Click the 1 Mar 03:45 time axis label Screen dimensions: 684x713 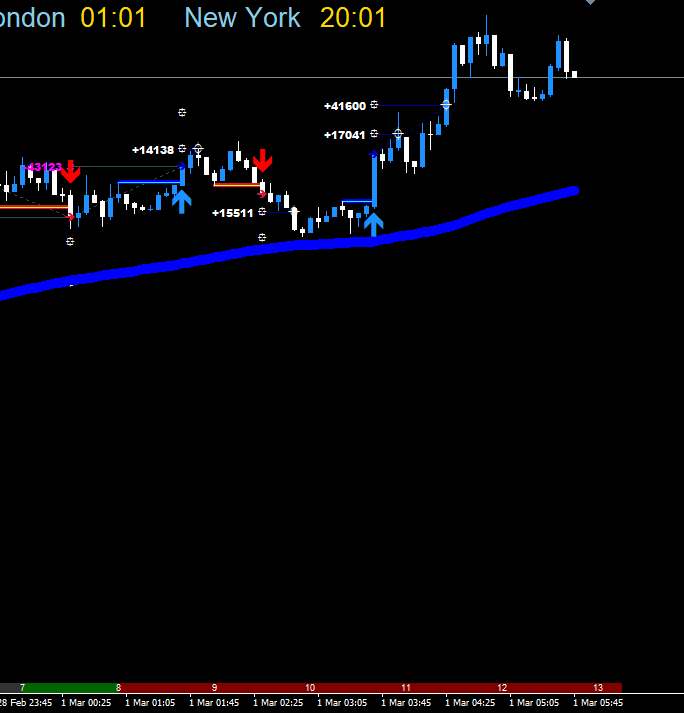click(x=406, y=703)
